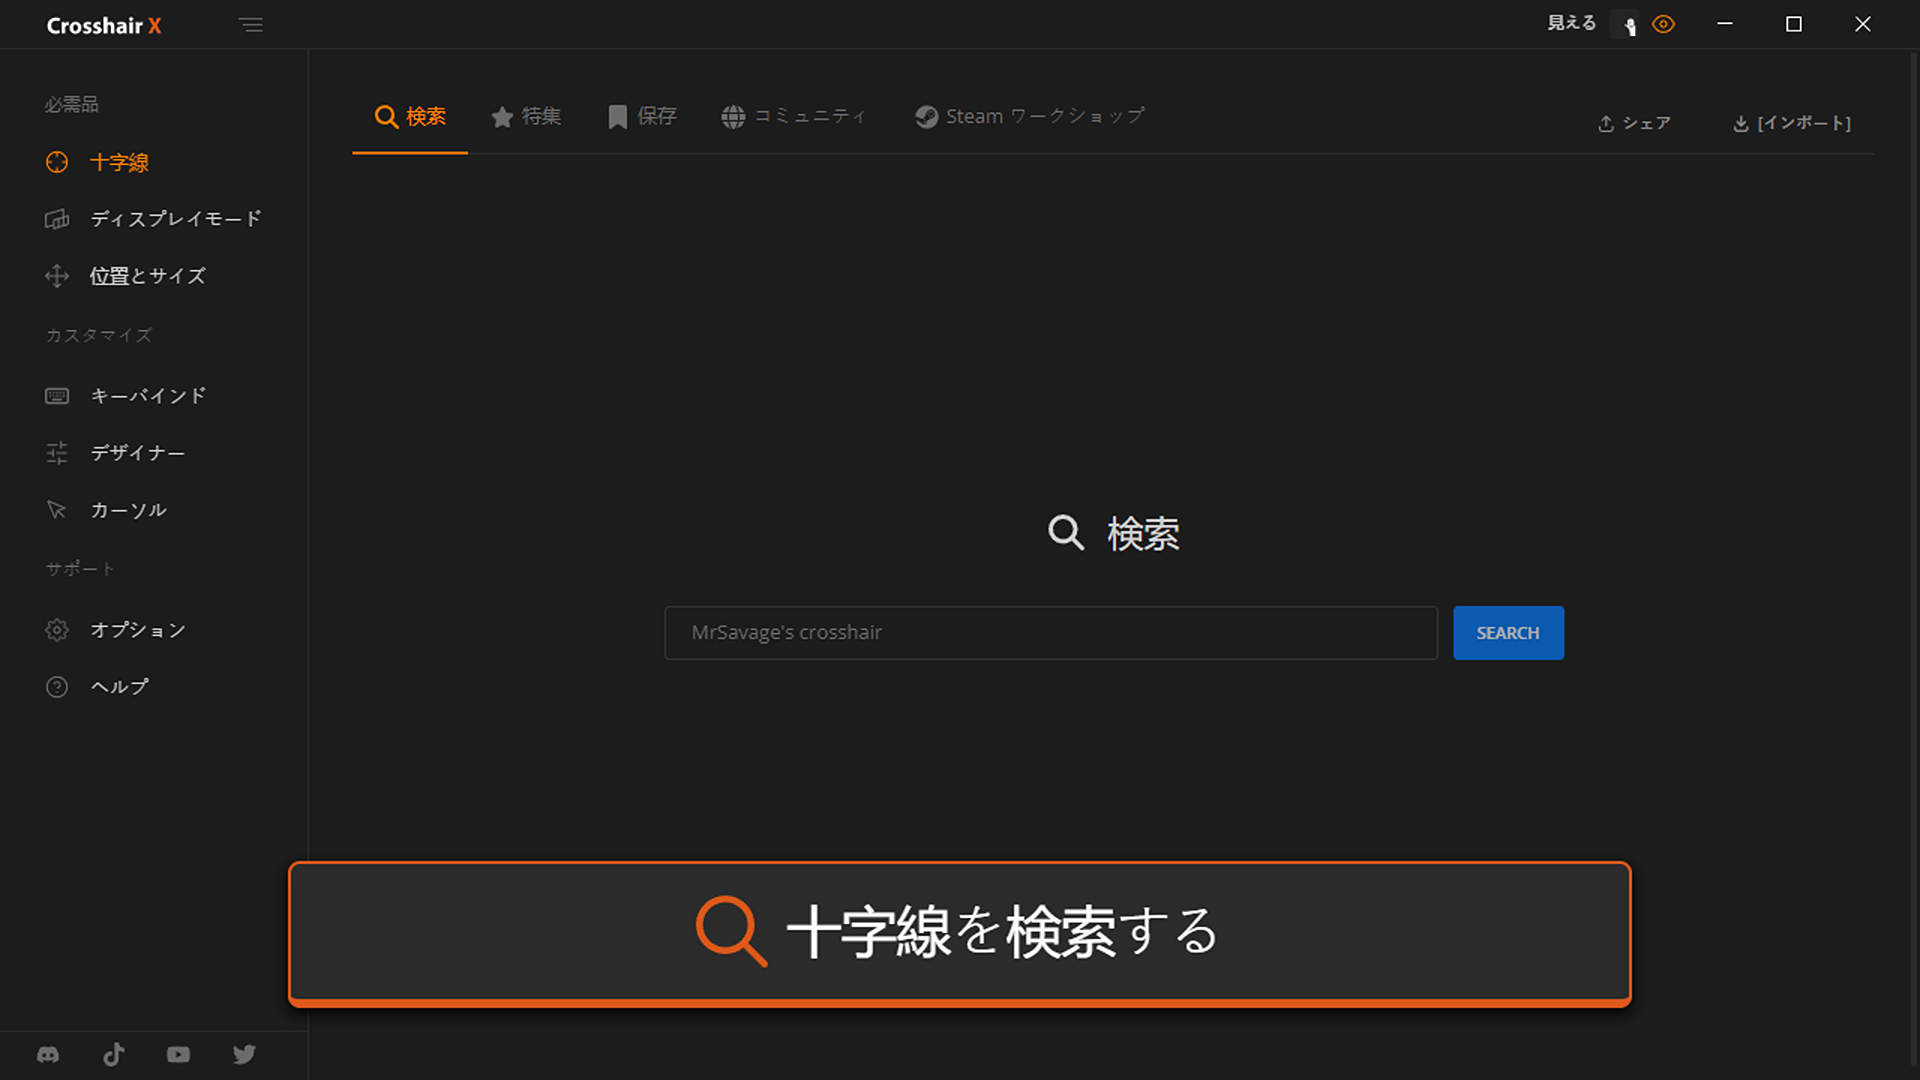Launch the デザイナー crosshair designer
This screenshot has width=1920, height=1080.
[x=115, y=453]
